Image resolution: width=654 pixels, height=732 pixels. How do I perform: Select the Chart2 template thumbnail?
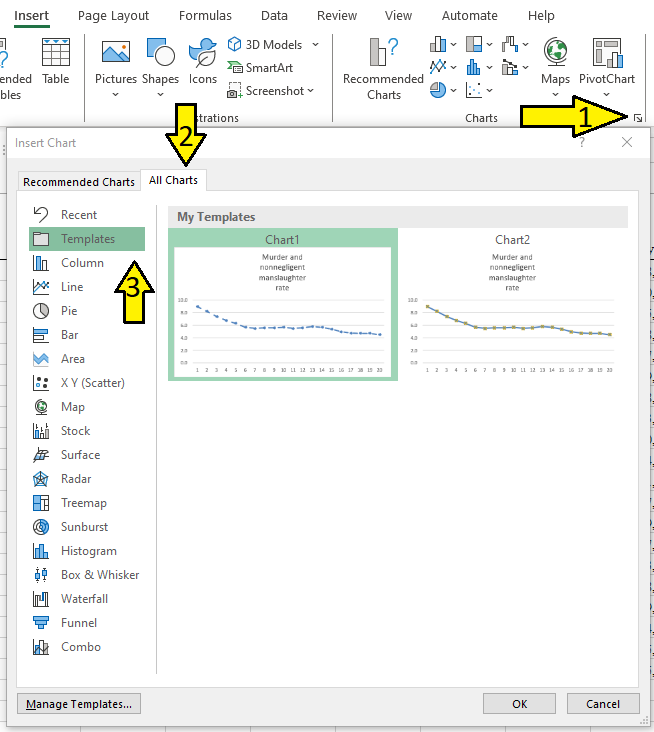512,304
